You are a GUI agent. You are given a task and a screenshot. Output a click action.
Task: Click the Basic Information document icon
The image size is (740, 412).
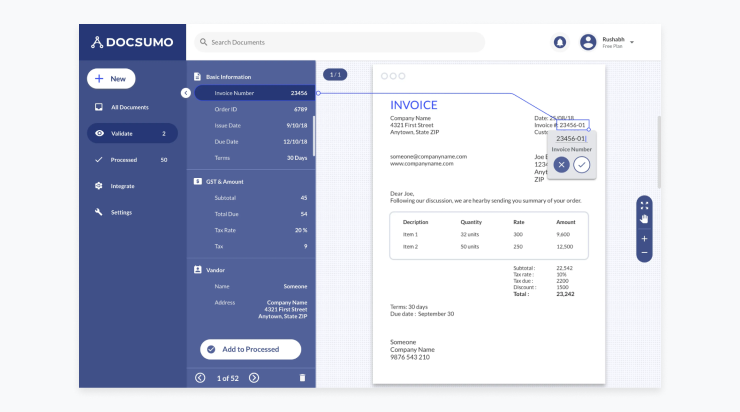tap(197, 76)
